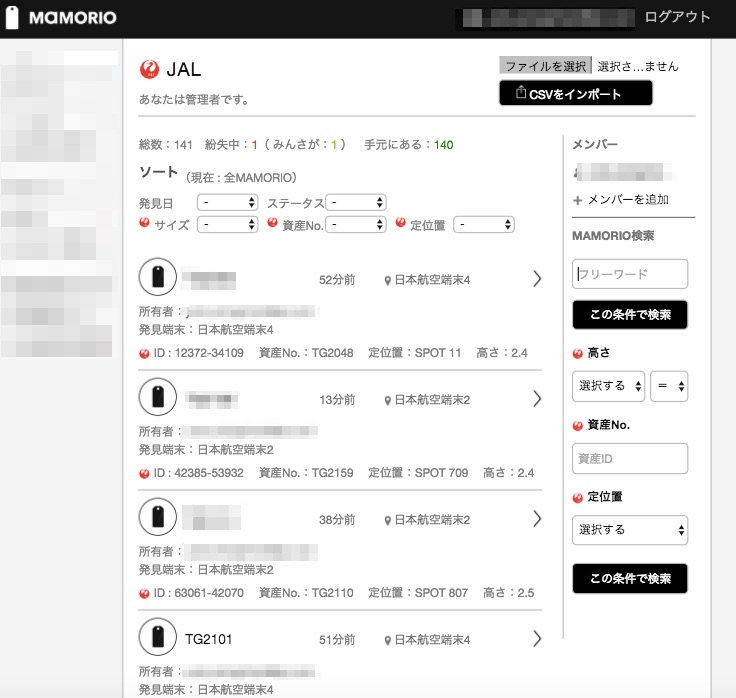Open 発見日 sort dropdown
The height and width of the screenshot is (698, 736).
[228, 203]
